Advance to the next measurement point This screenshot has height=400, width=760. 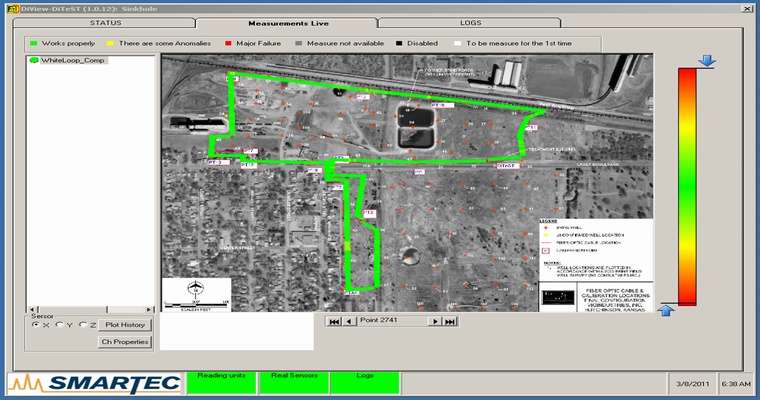pyautogui.click(x=435, y=321)
